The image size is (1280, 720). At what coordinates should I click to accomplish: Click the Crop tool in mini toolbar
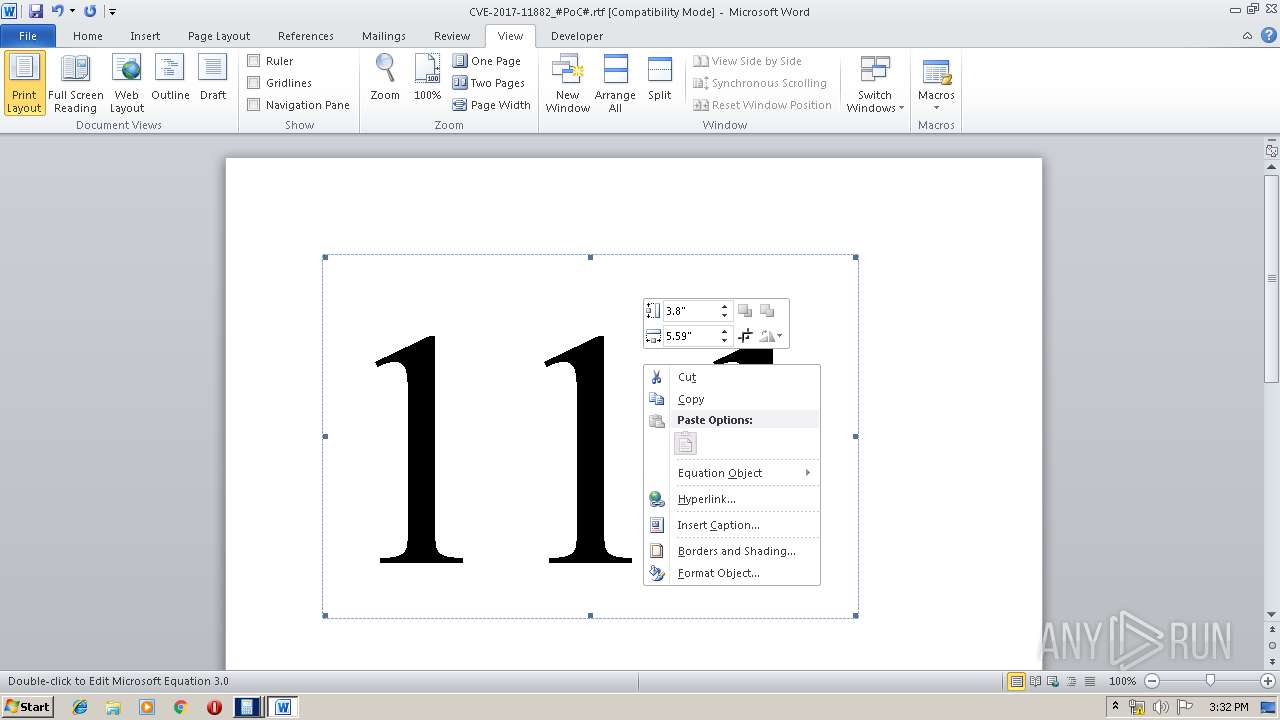[x=745, y=336]
